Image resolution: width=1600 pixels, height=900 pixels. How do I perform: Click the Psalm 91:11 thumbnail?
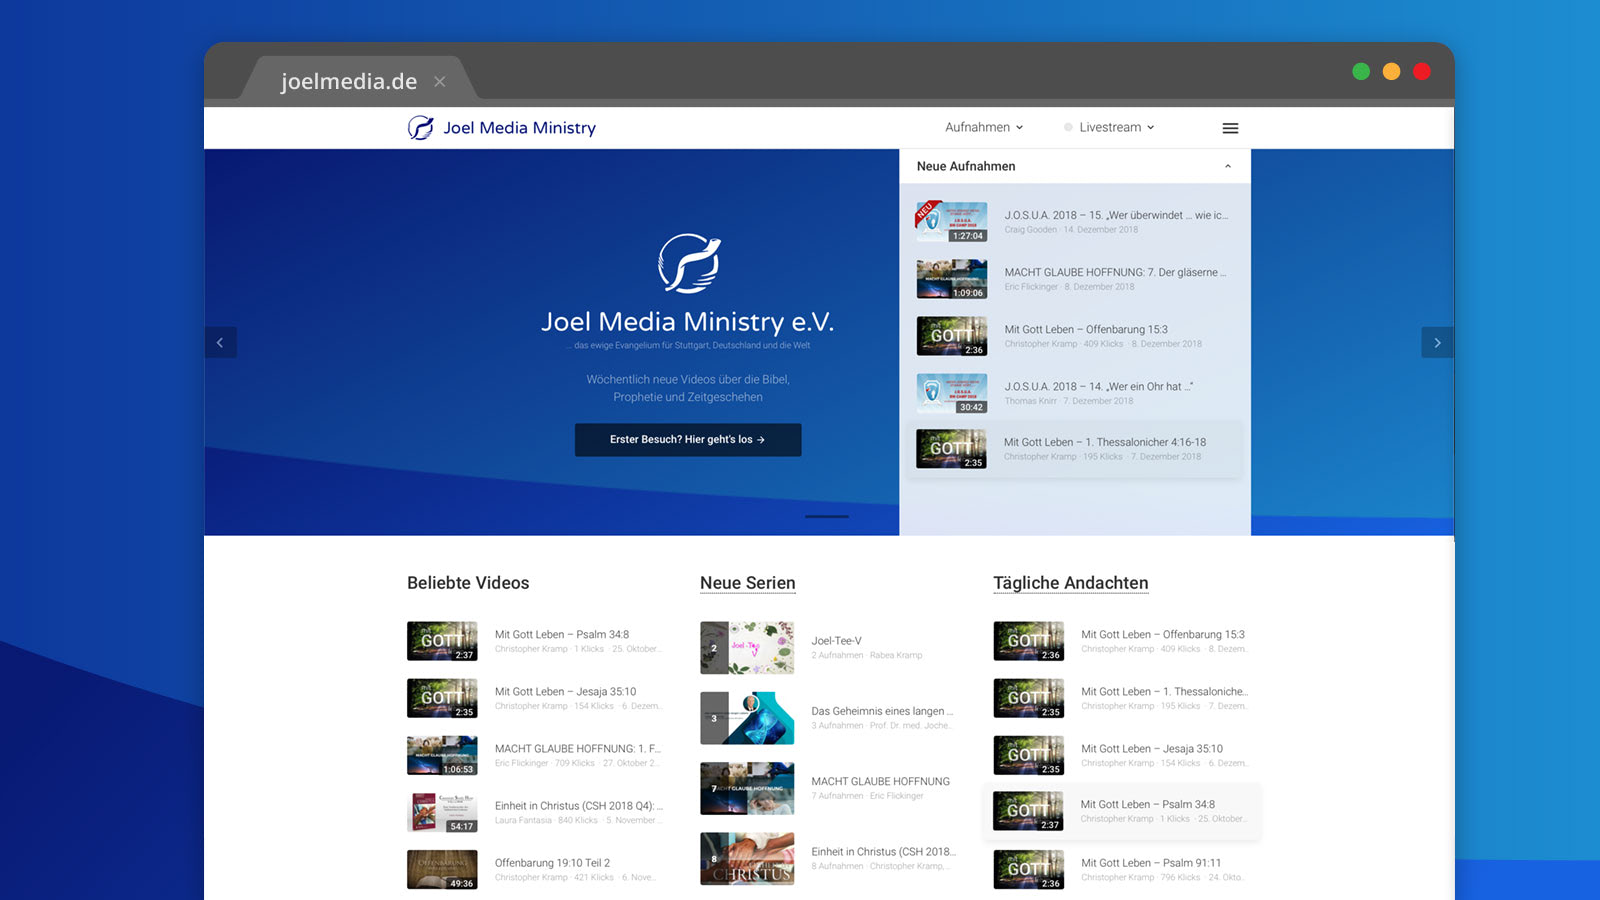click(x=1028, y=869)
